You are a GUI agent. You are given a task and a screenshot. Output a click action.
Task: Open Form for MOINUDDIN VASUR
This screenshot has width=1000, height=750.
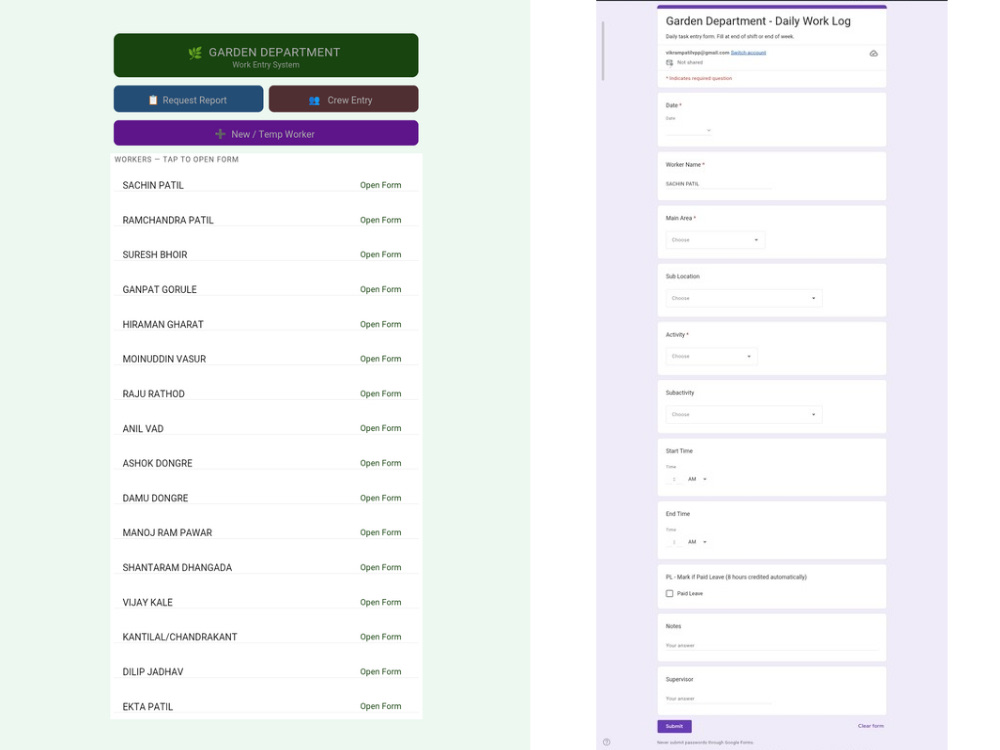click(x=381, y=359)
